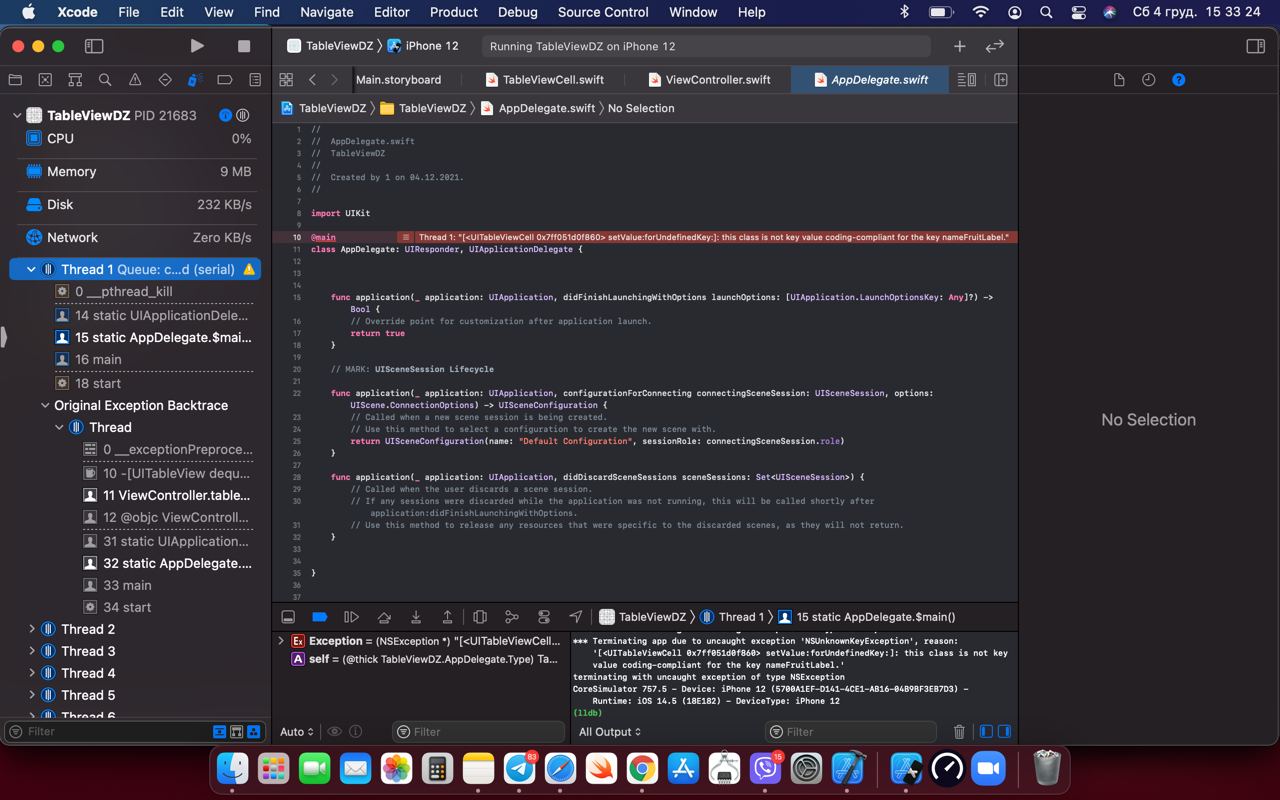The width and height of the screenshot is (1280, 800).
Task: Switch to the ViewController.swift tab
Action: pyautogui.click(x=710, y=80)
